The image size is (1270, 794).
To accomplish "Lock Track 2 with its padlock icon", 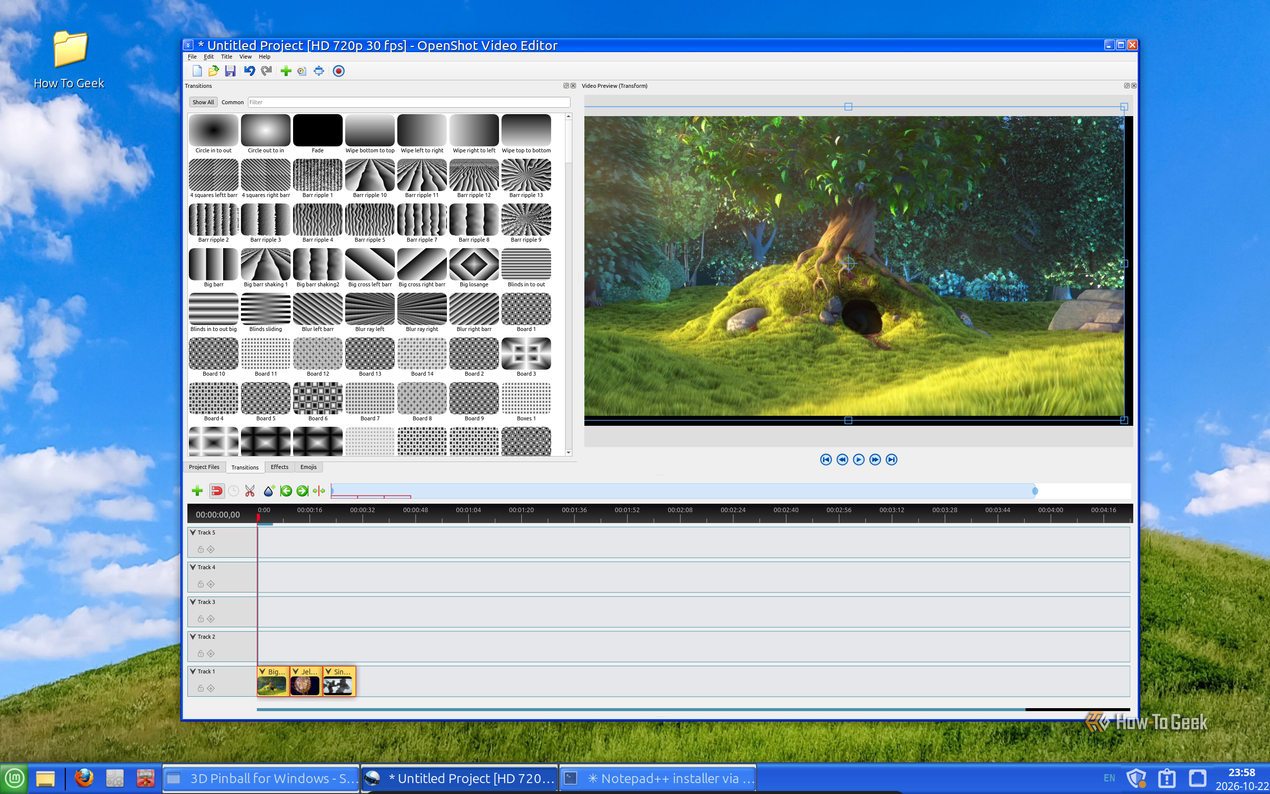I will coord(200,653).
